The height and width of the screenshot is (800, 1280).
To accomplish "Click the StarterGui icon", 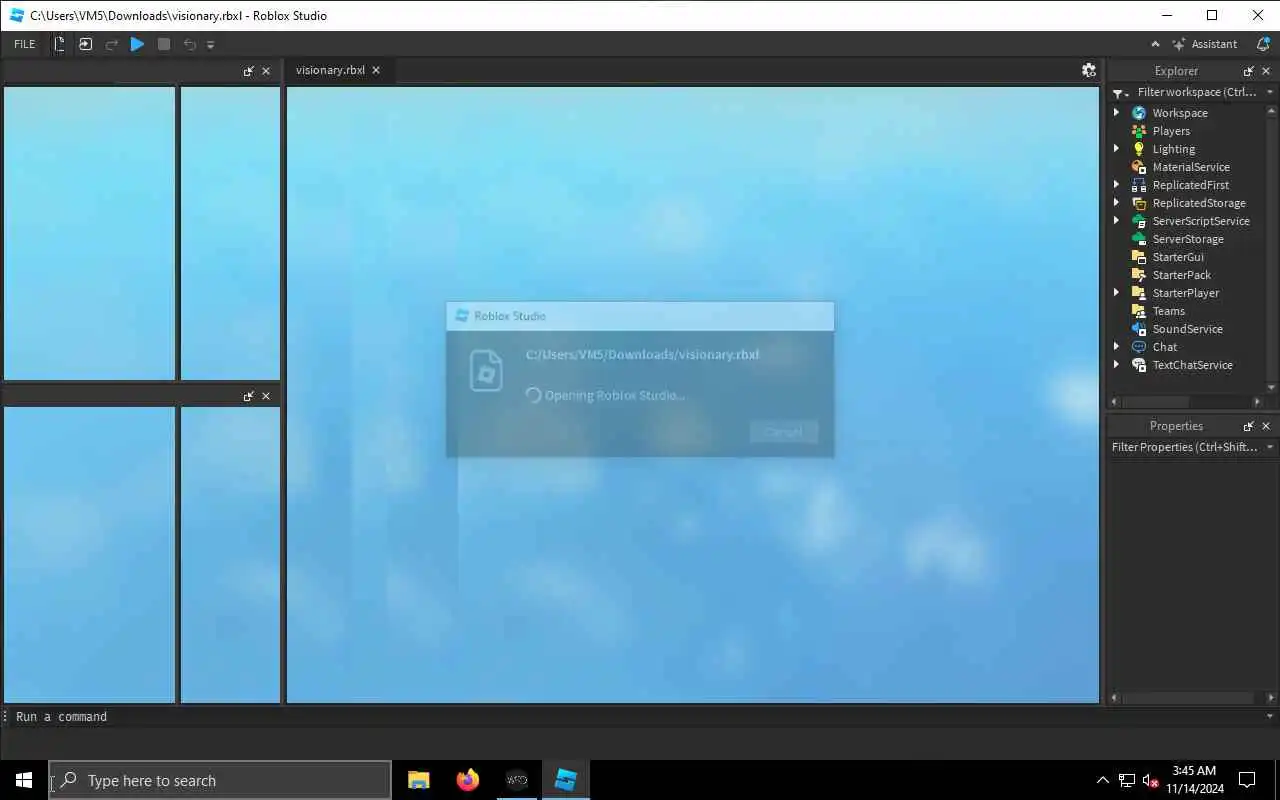I will coord(1139,257).
